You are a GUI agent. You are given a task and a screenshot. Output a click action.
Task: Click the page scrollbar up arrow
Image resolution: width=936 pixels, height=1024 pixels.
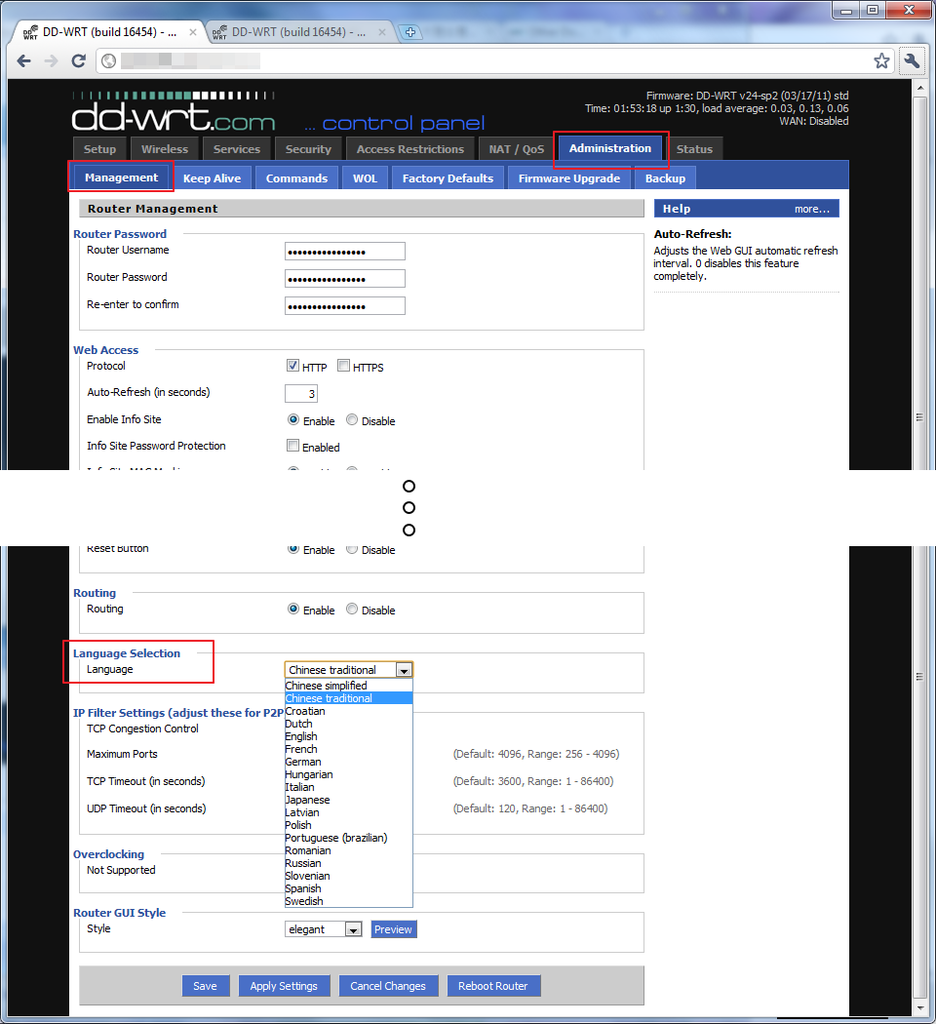(920, 88)
